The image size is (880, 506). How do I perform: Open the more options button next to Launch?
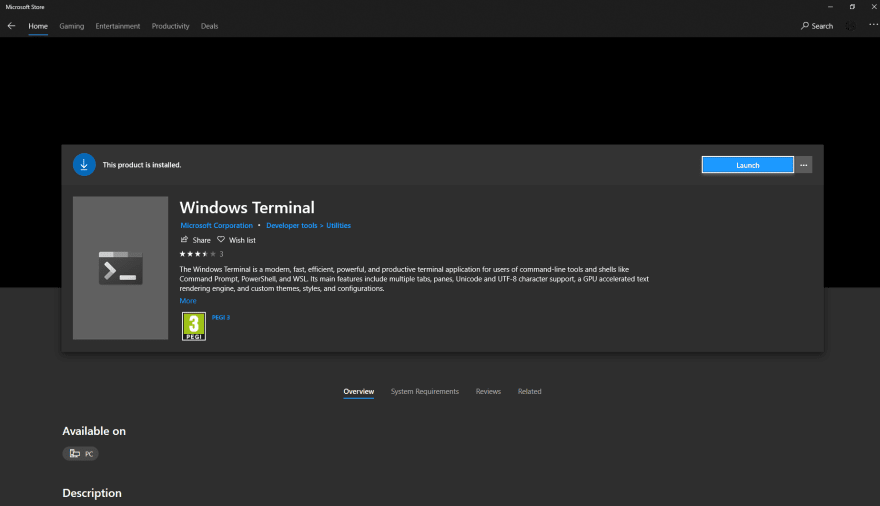point(804,165)
